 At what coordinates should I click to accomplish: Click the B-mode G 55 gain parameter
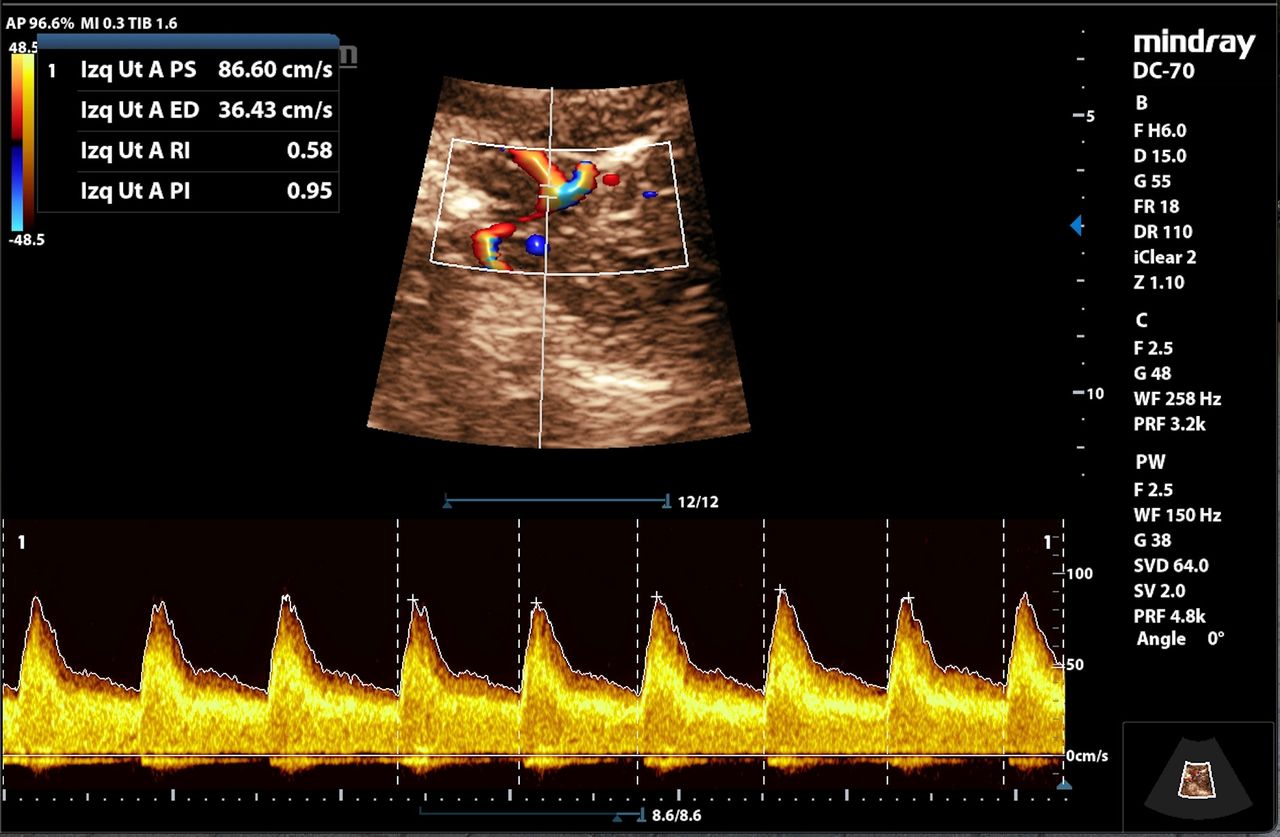click(x=1152, y=181)
